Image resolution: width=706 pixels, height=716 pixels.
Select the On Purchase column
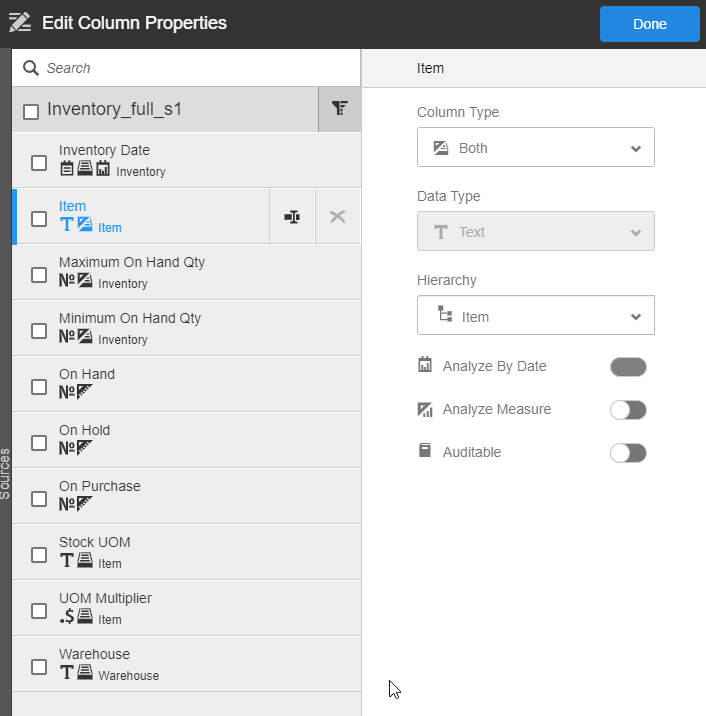click(x=100, y=486)
